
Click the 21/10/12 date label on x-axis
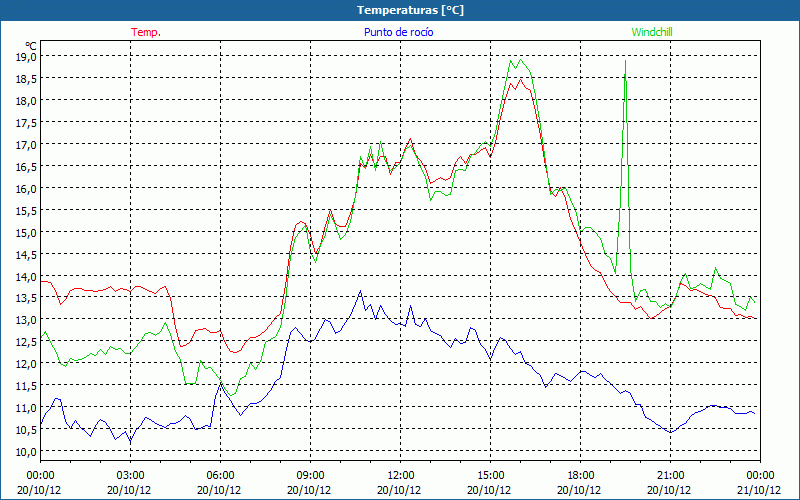(759, 490)
